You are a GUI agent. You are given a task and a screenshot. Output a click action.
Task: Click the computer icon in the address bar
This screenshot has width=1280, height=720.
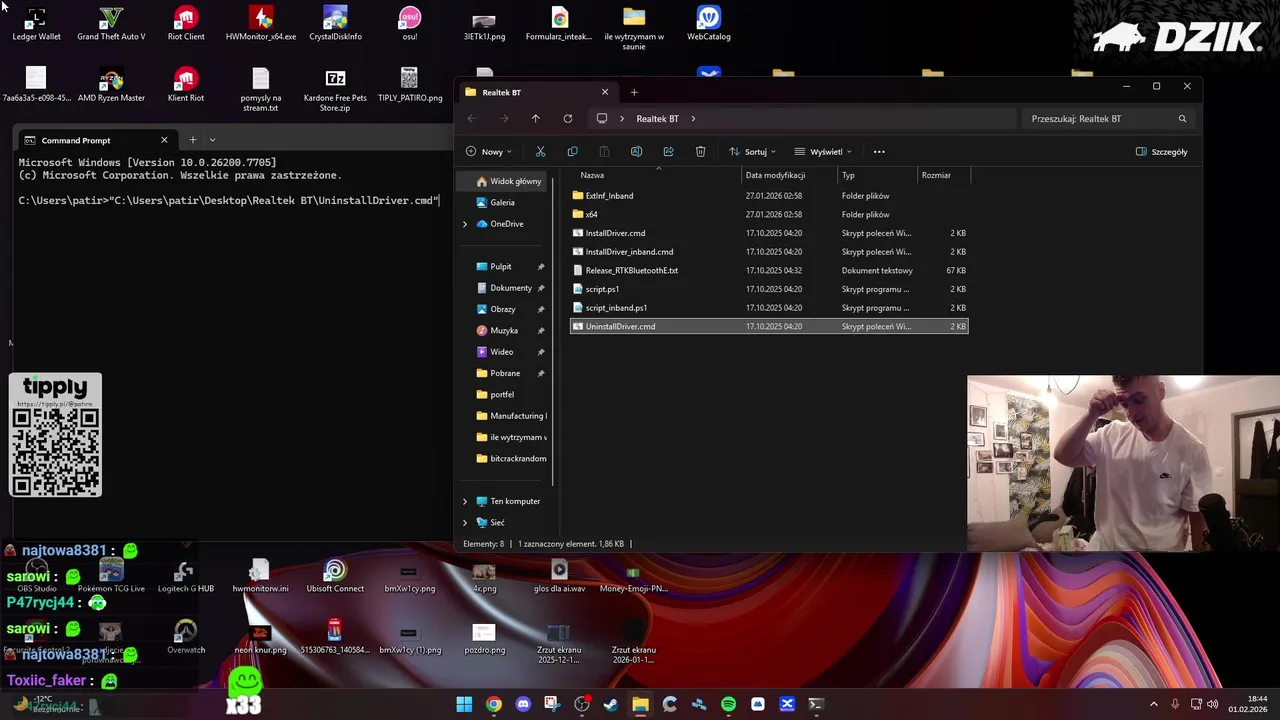click(602, 119)
